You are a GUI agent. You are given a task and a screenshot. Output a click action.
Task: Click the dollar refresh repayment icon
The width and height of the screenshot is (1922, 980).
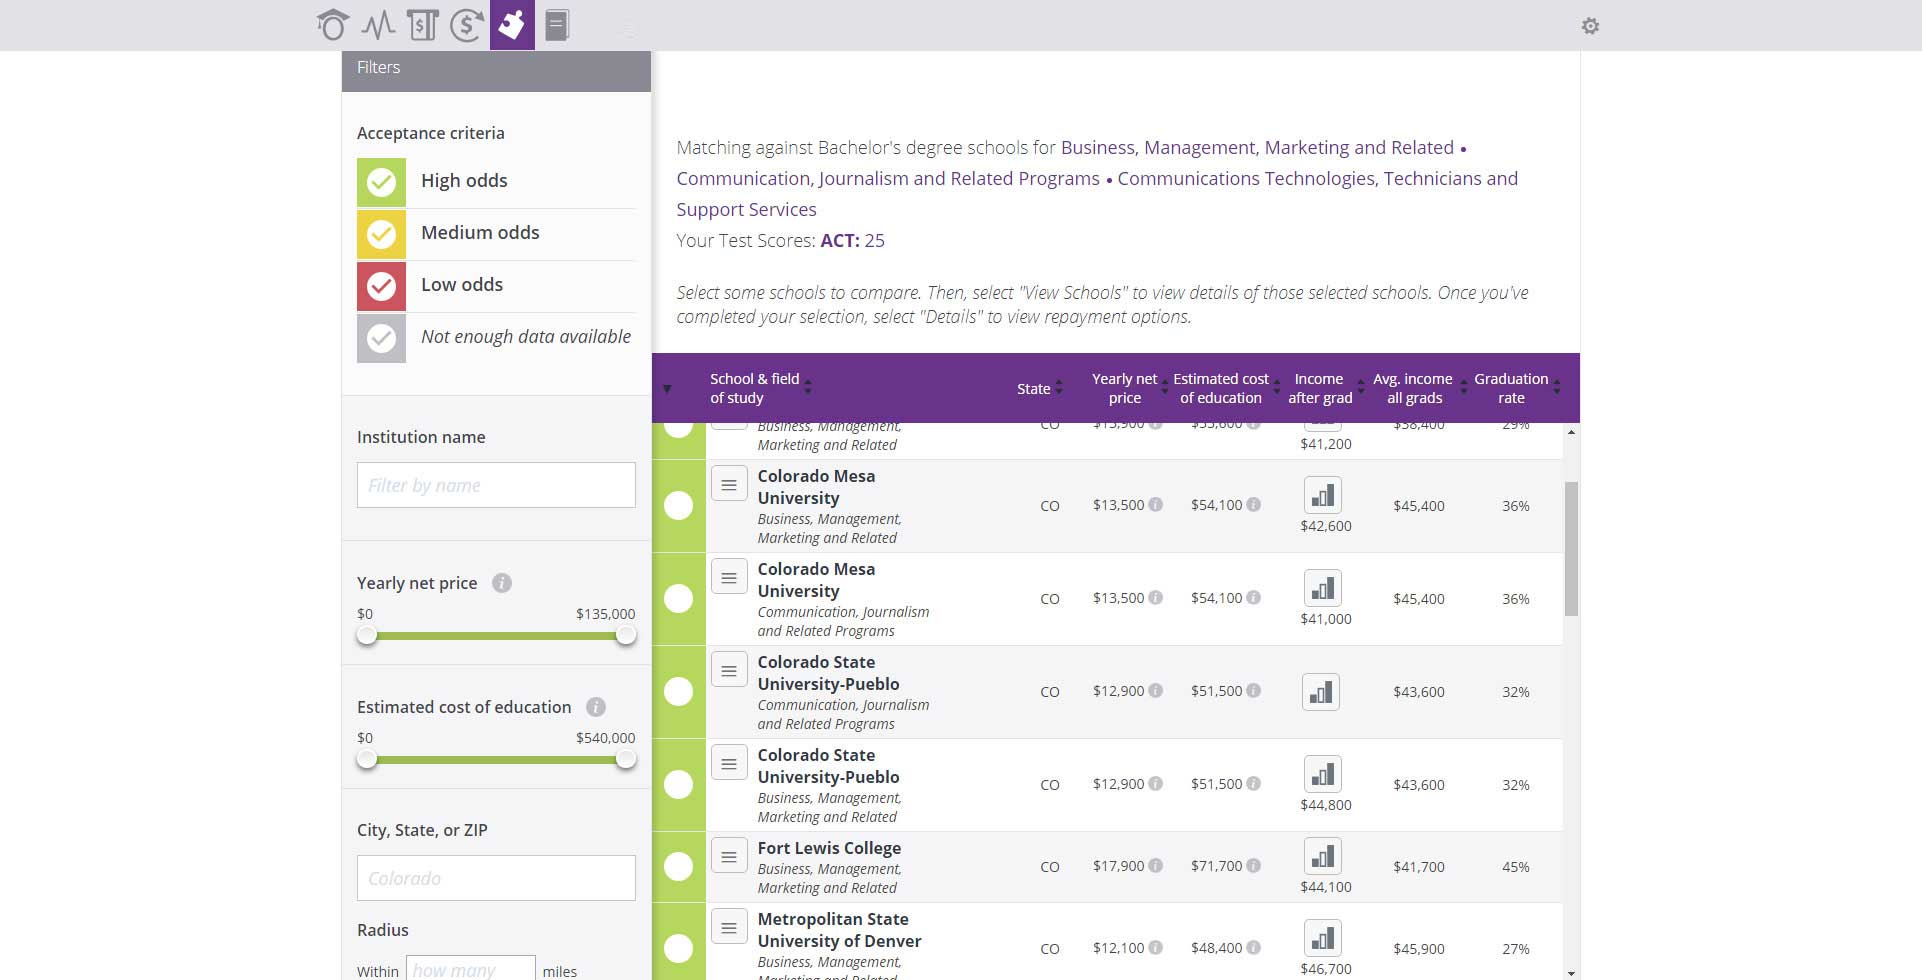point(467,25)
